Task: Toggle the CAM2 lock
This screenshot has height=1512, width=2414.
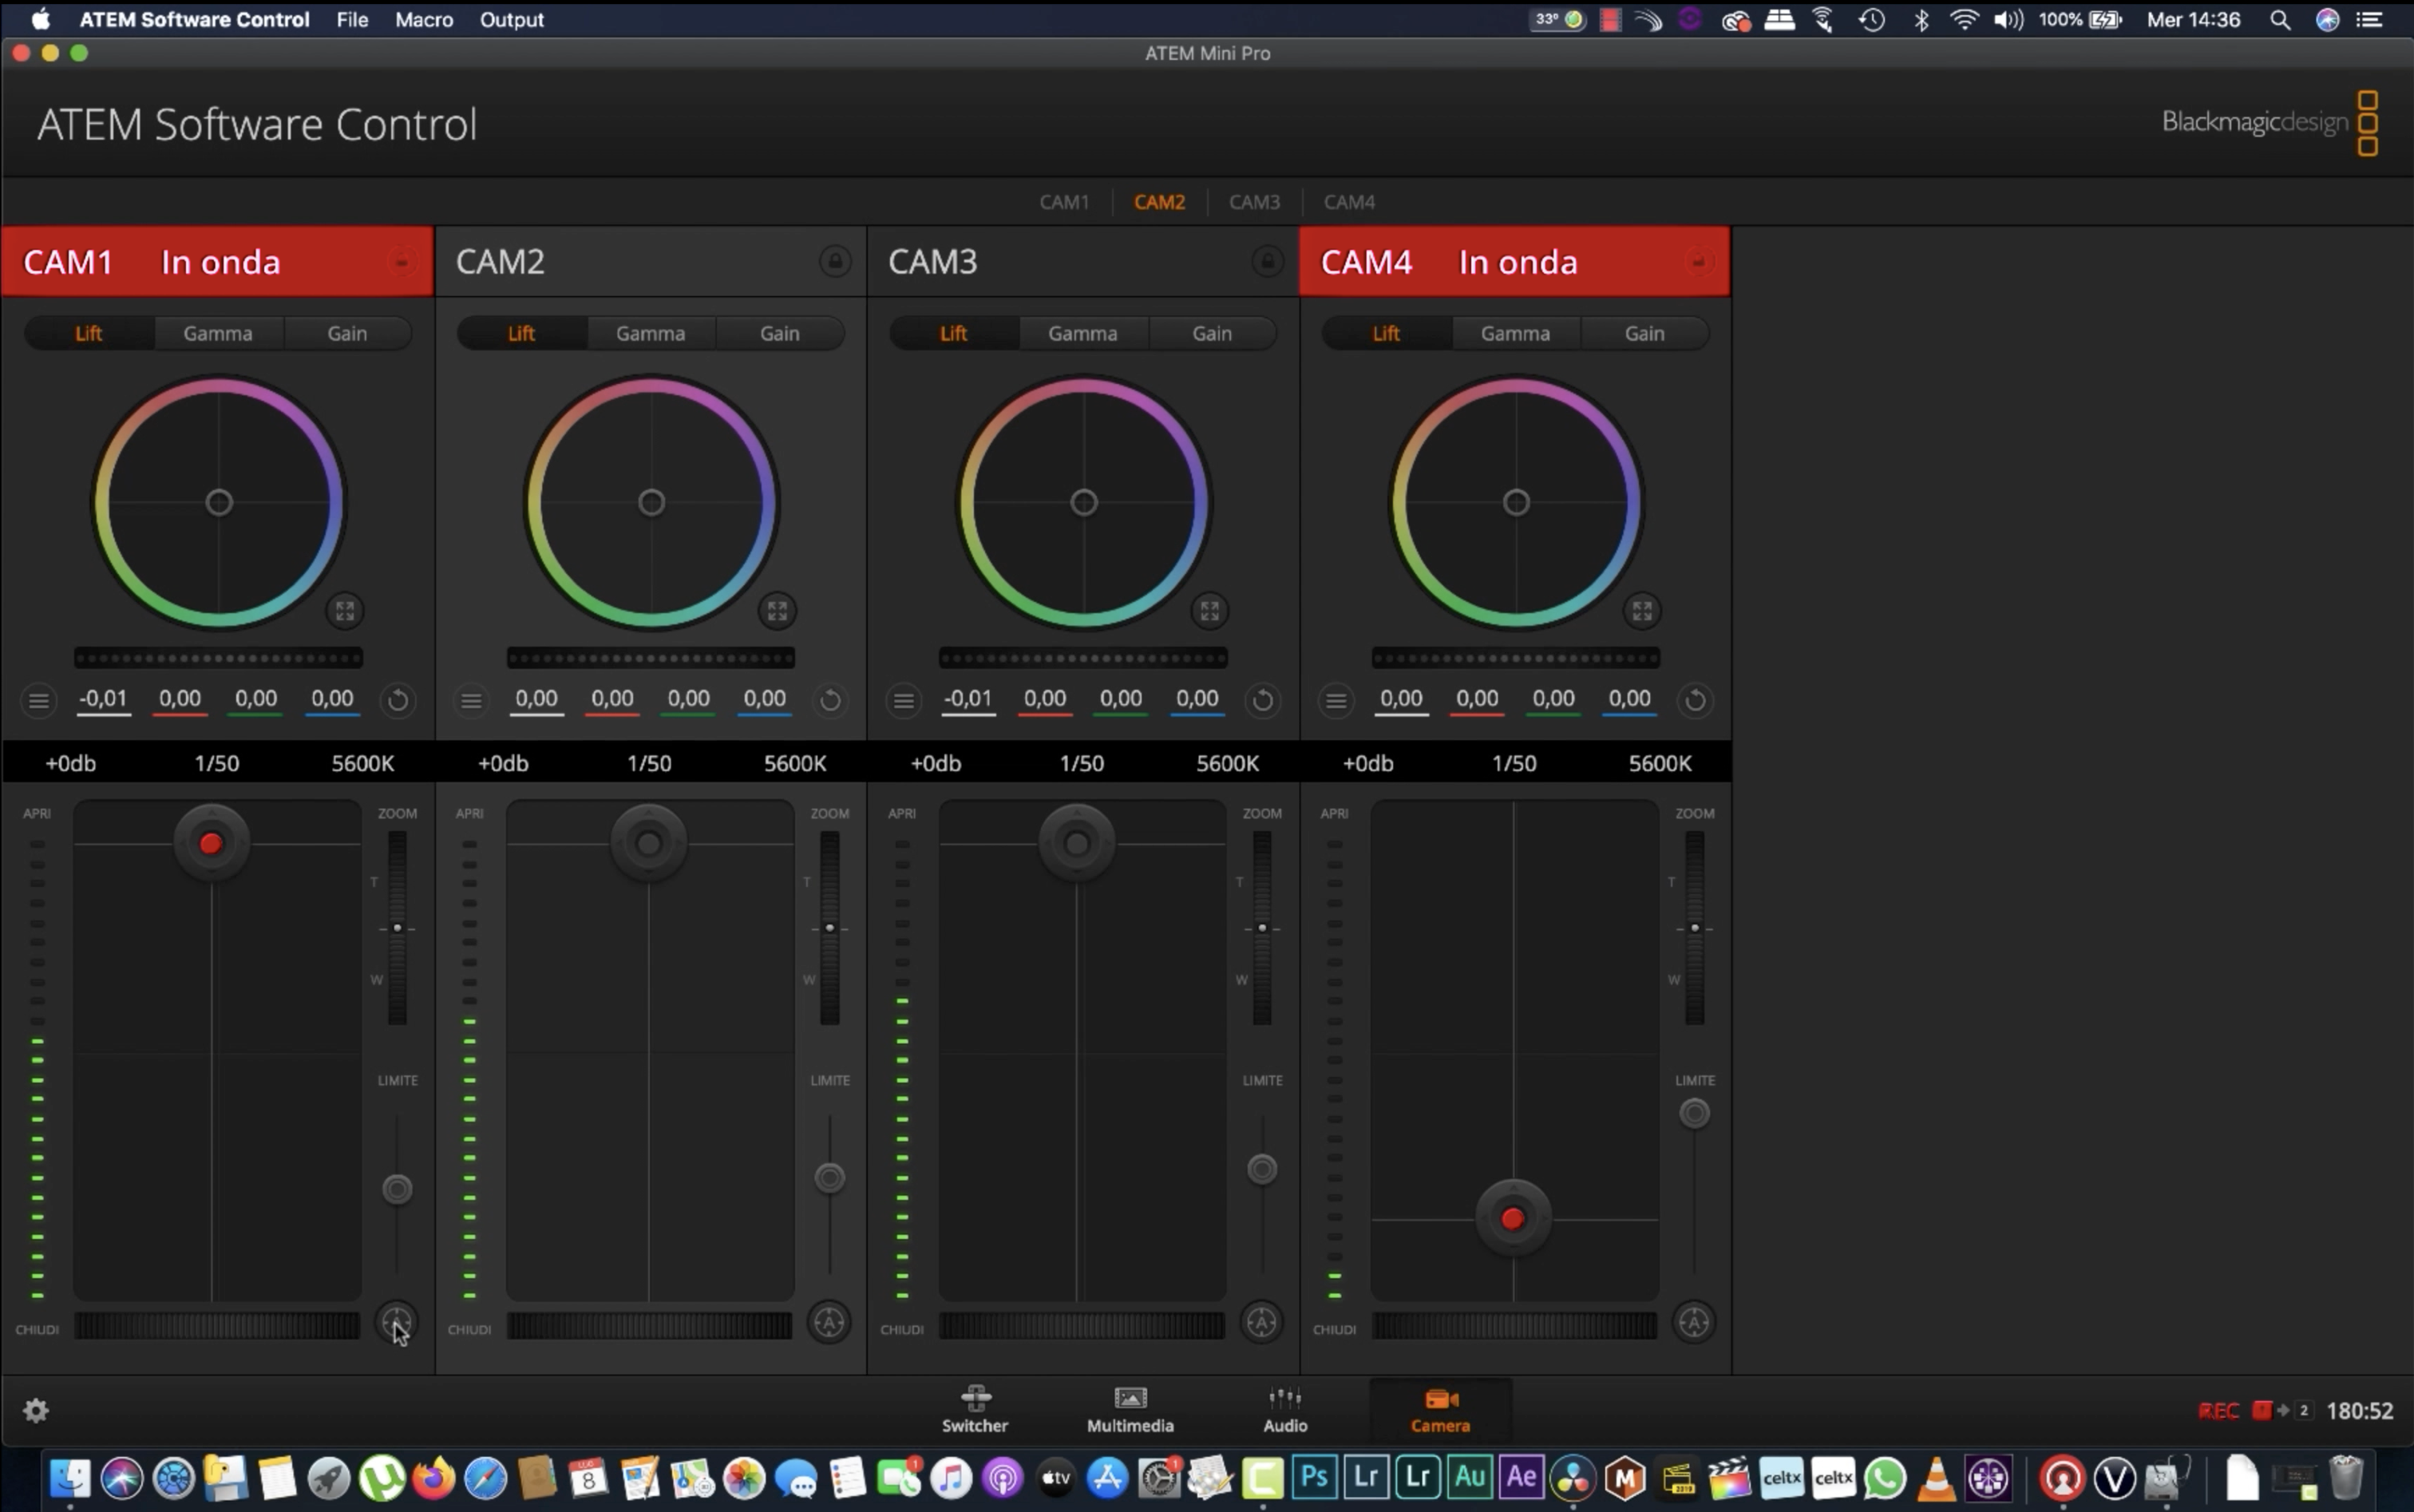Action: pos(835,262)
